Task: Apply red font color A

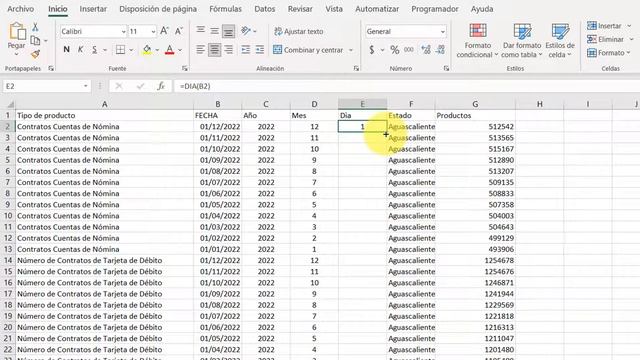Action: (x=170, y=50)
